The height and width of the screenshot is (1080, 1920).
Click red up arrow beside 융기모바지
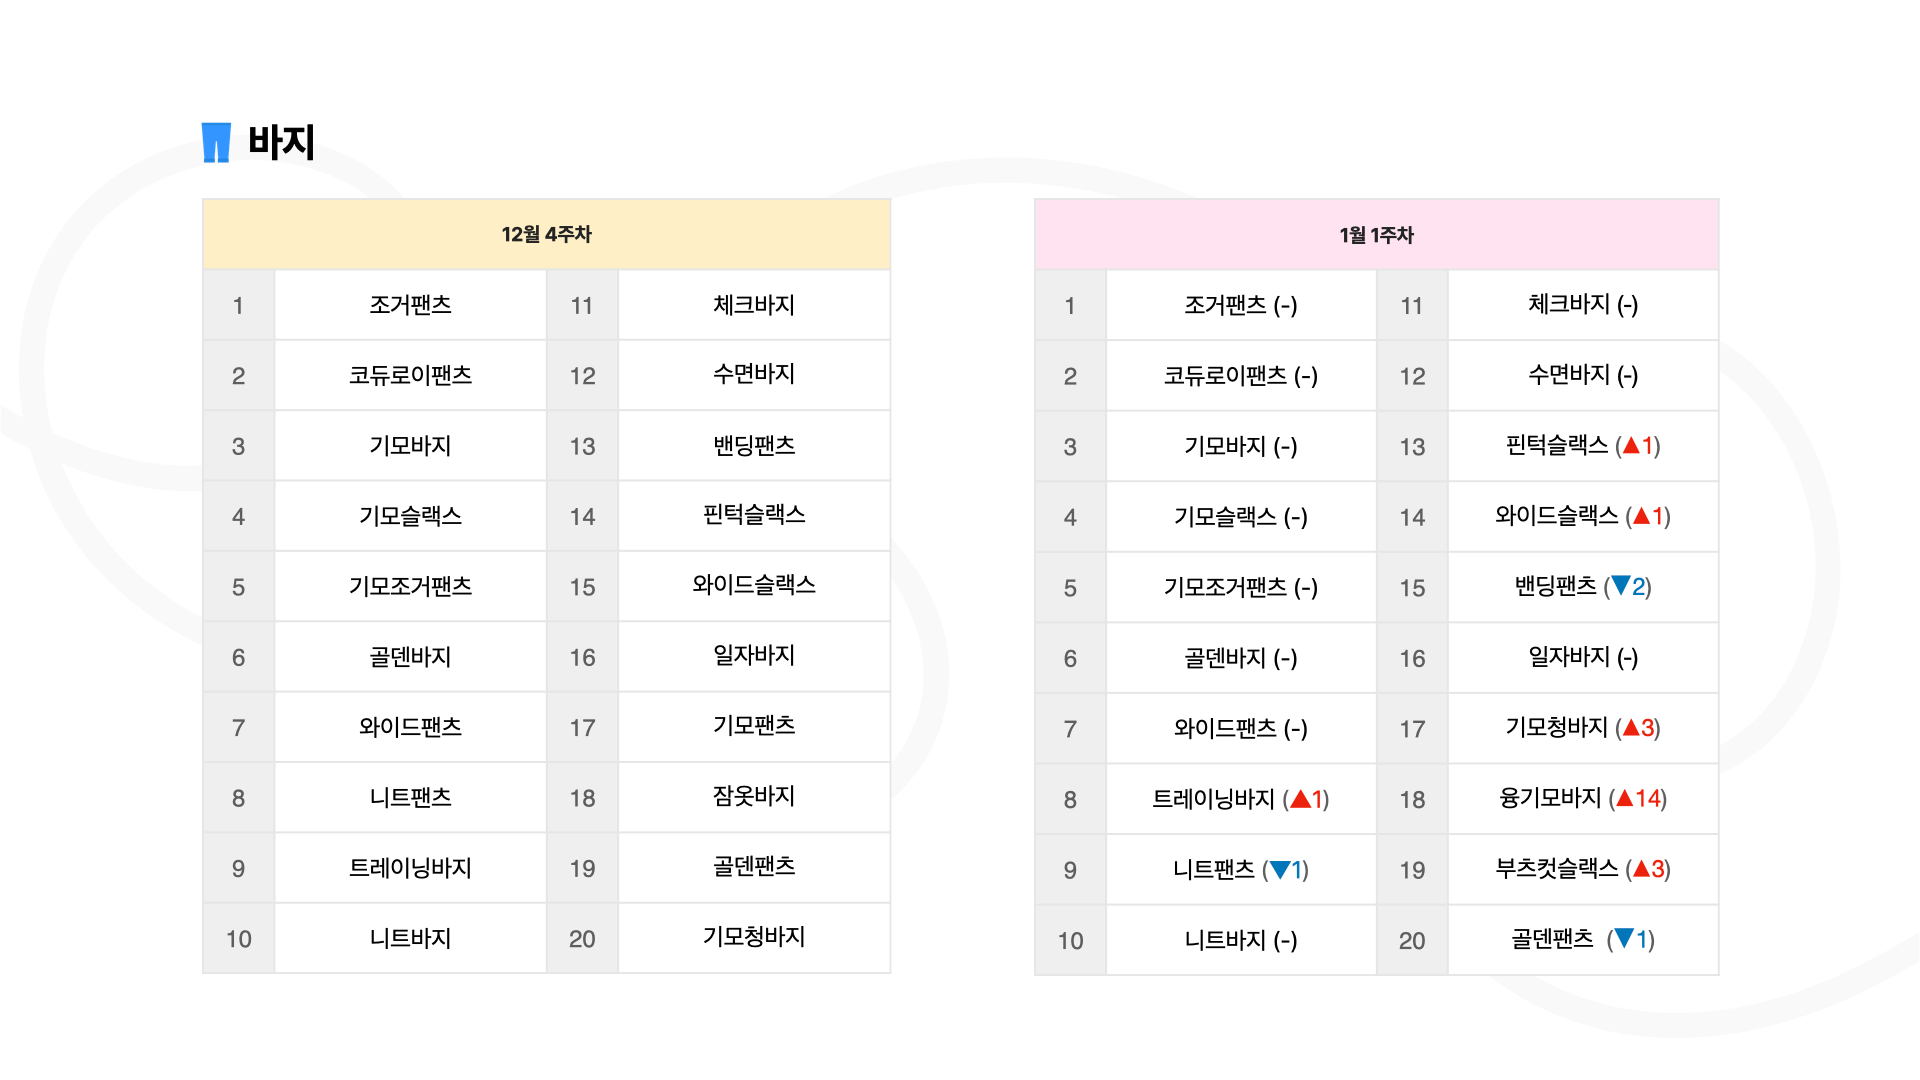pyautogui.click(x=1625, y=798)
